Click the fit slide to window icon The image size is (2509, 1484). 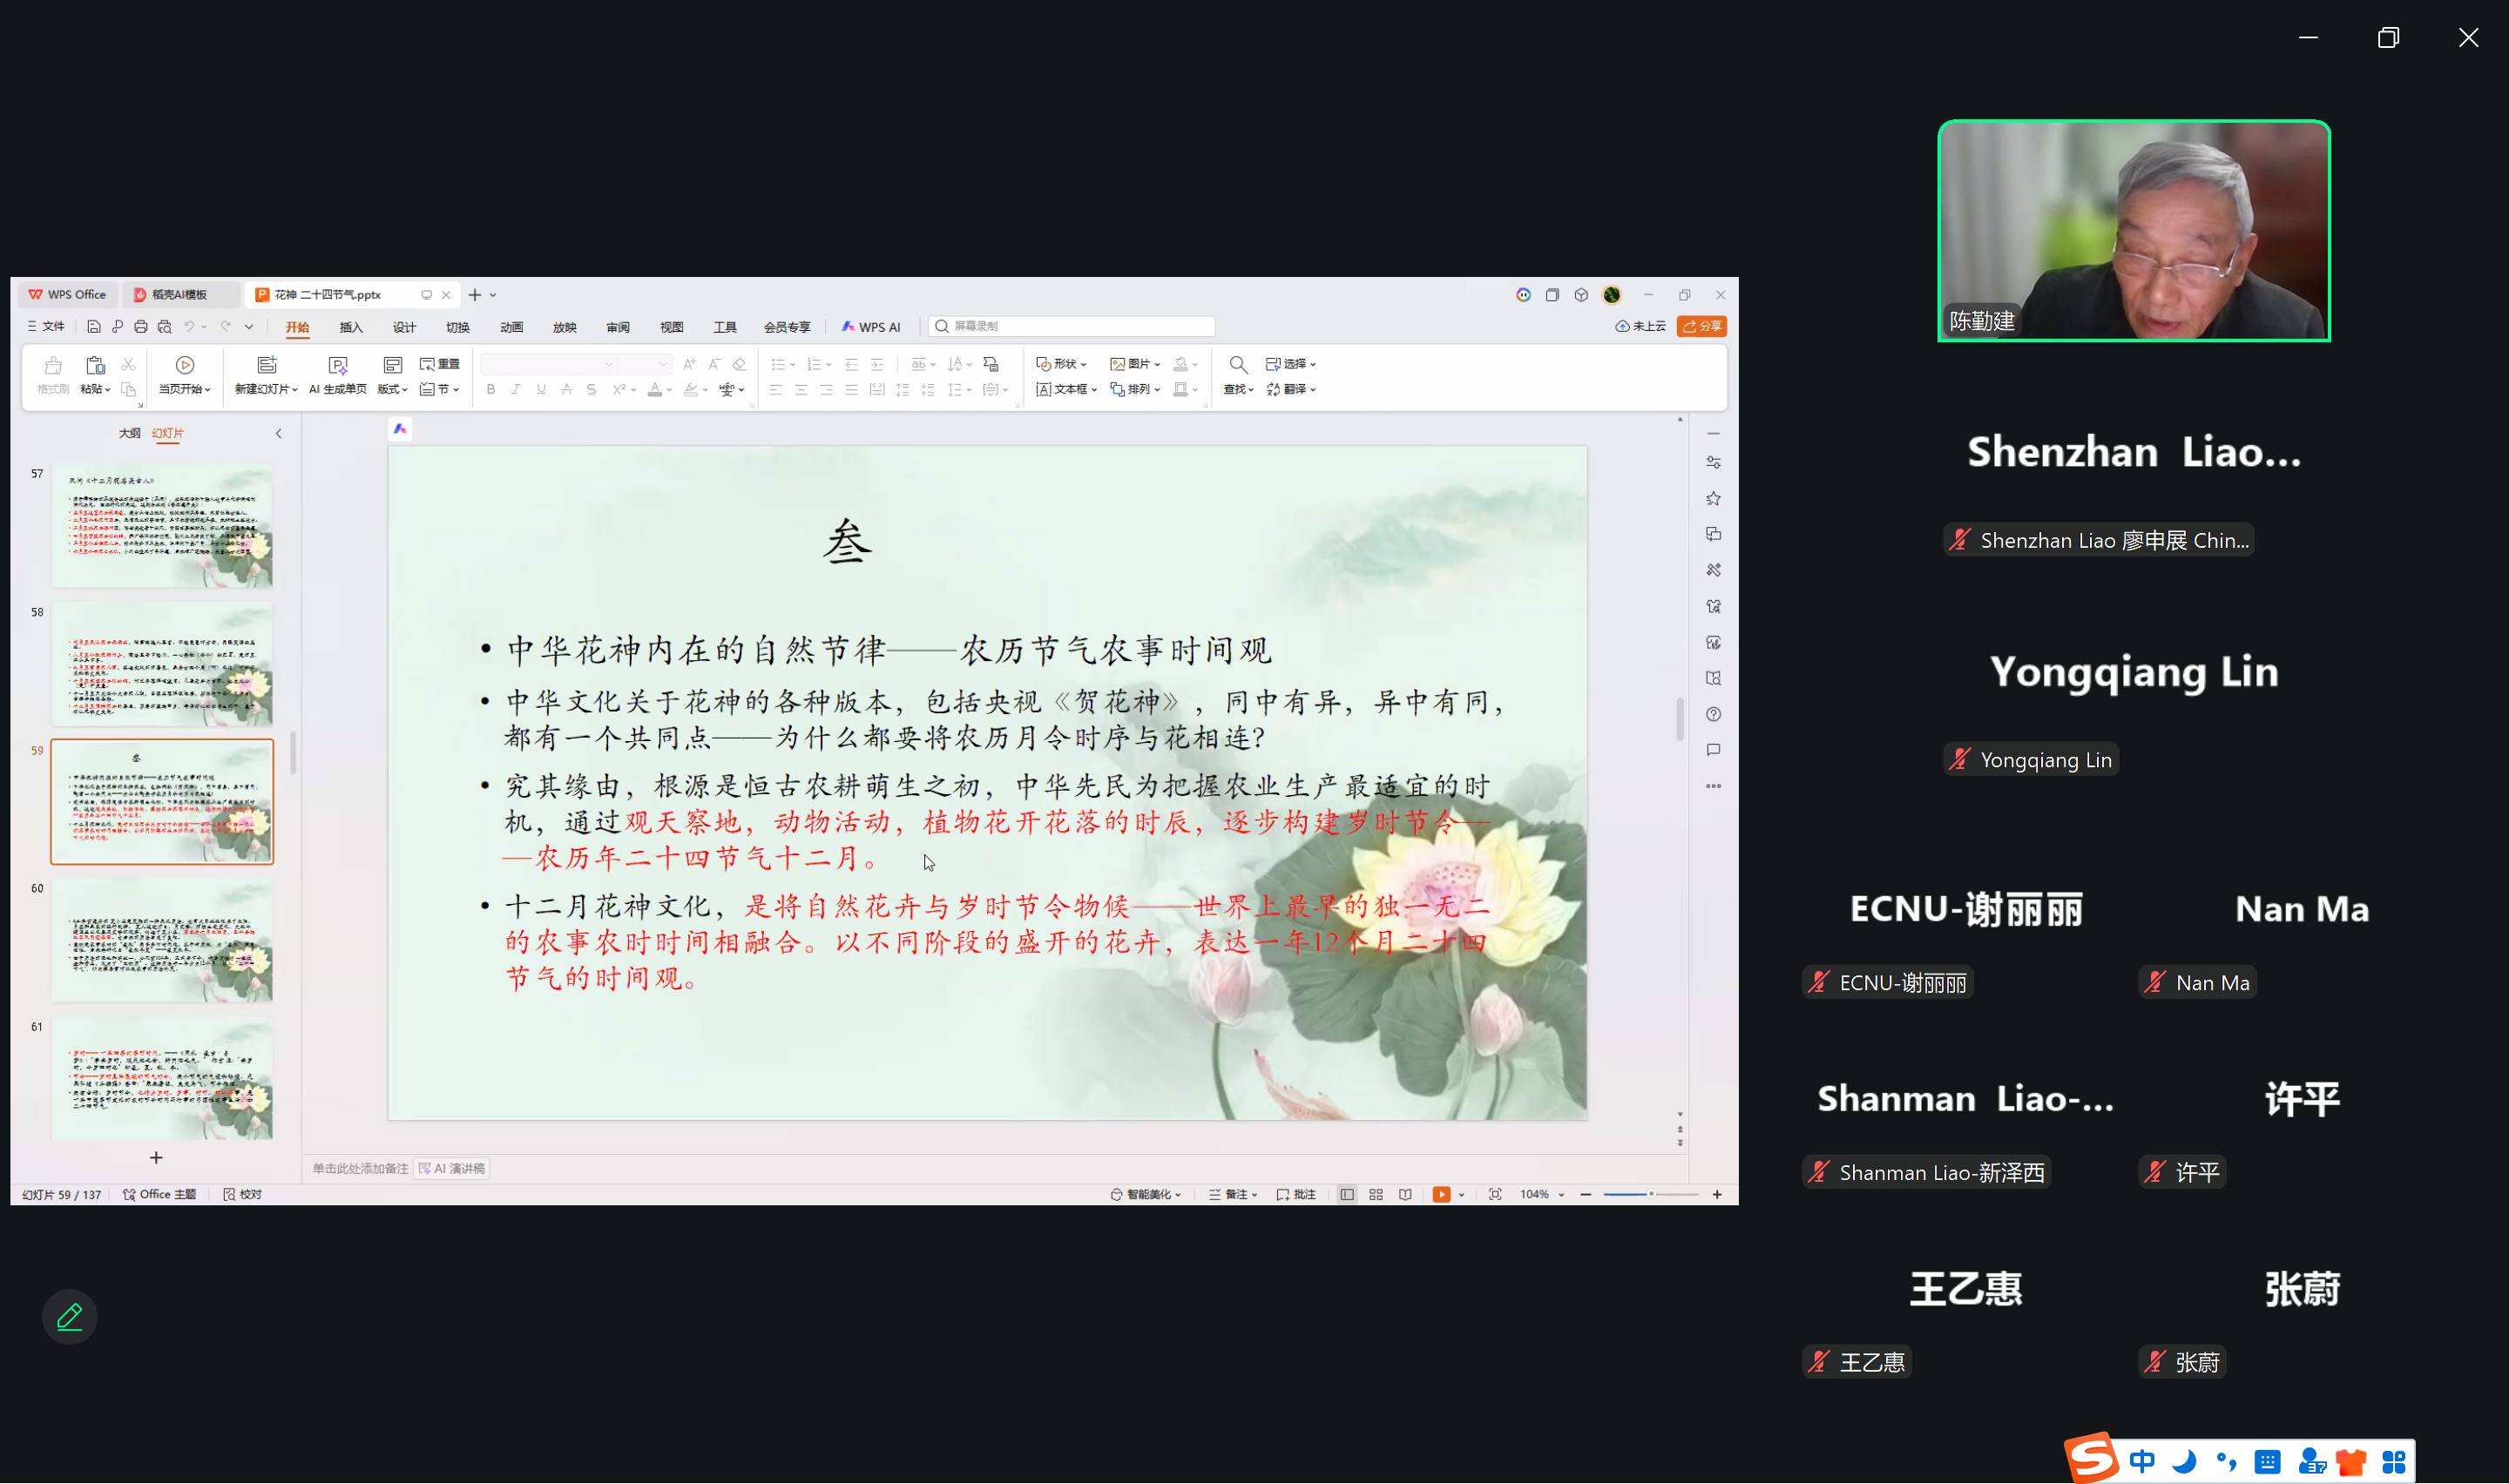(x=1495, y=1194)
